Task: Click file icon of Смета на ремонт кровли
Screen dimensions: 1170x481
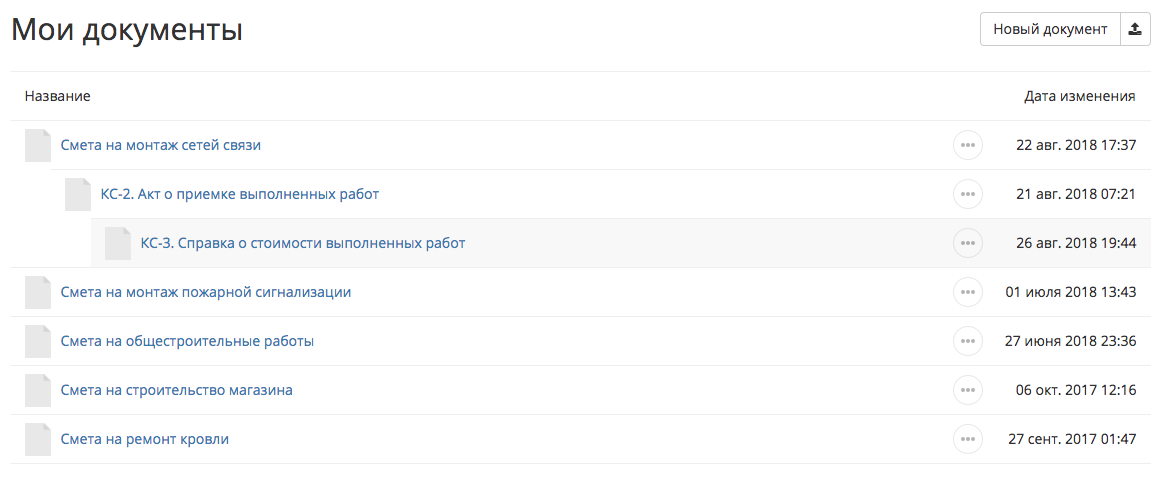Action: pos(38,439)
